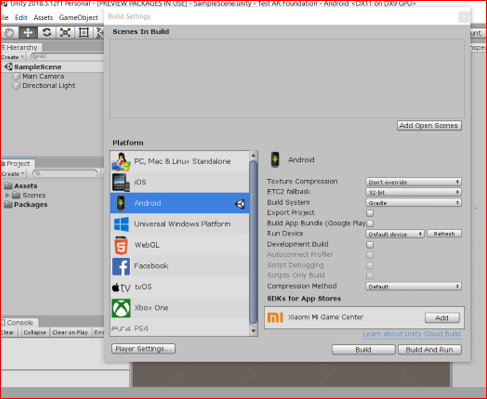Click the PC, Mac & Linux Standalone platform icon

(x=121, y=161)
